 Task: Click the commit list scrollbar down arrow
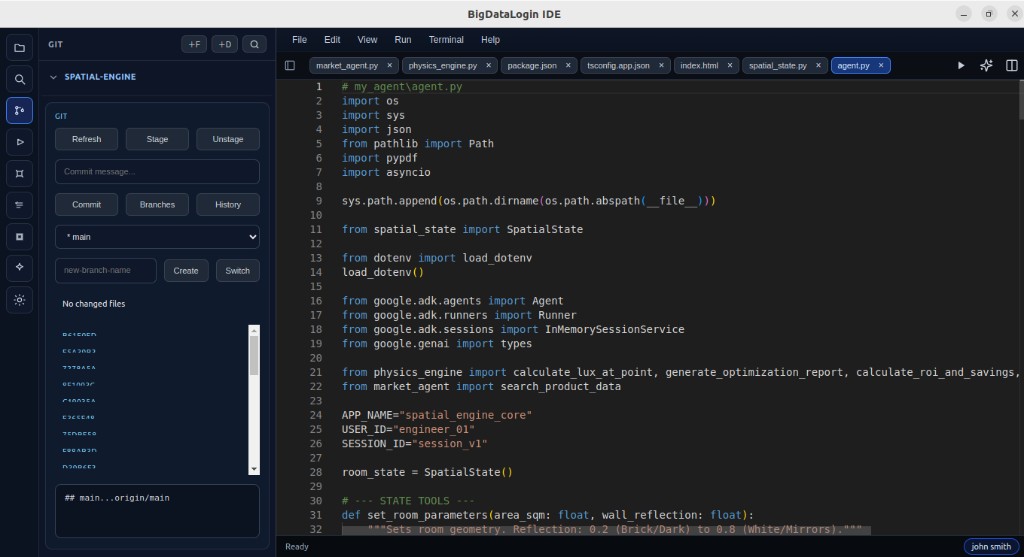(254, 469)
